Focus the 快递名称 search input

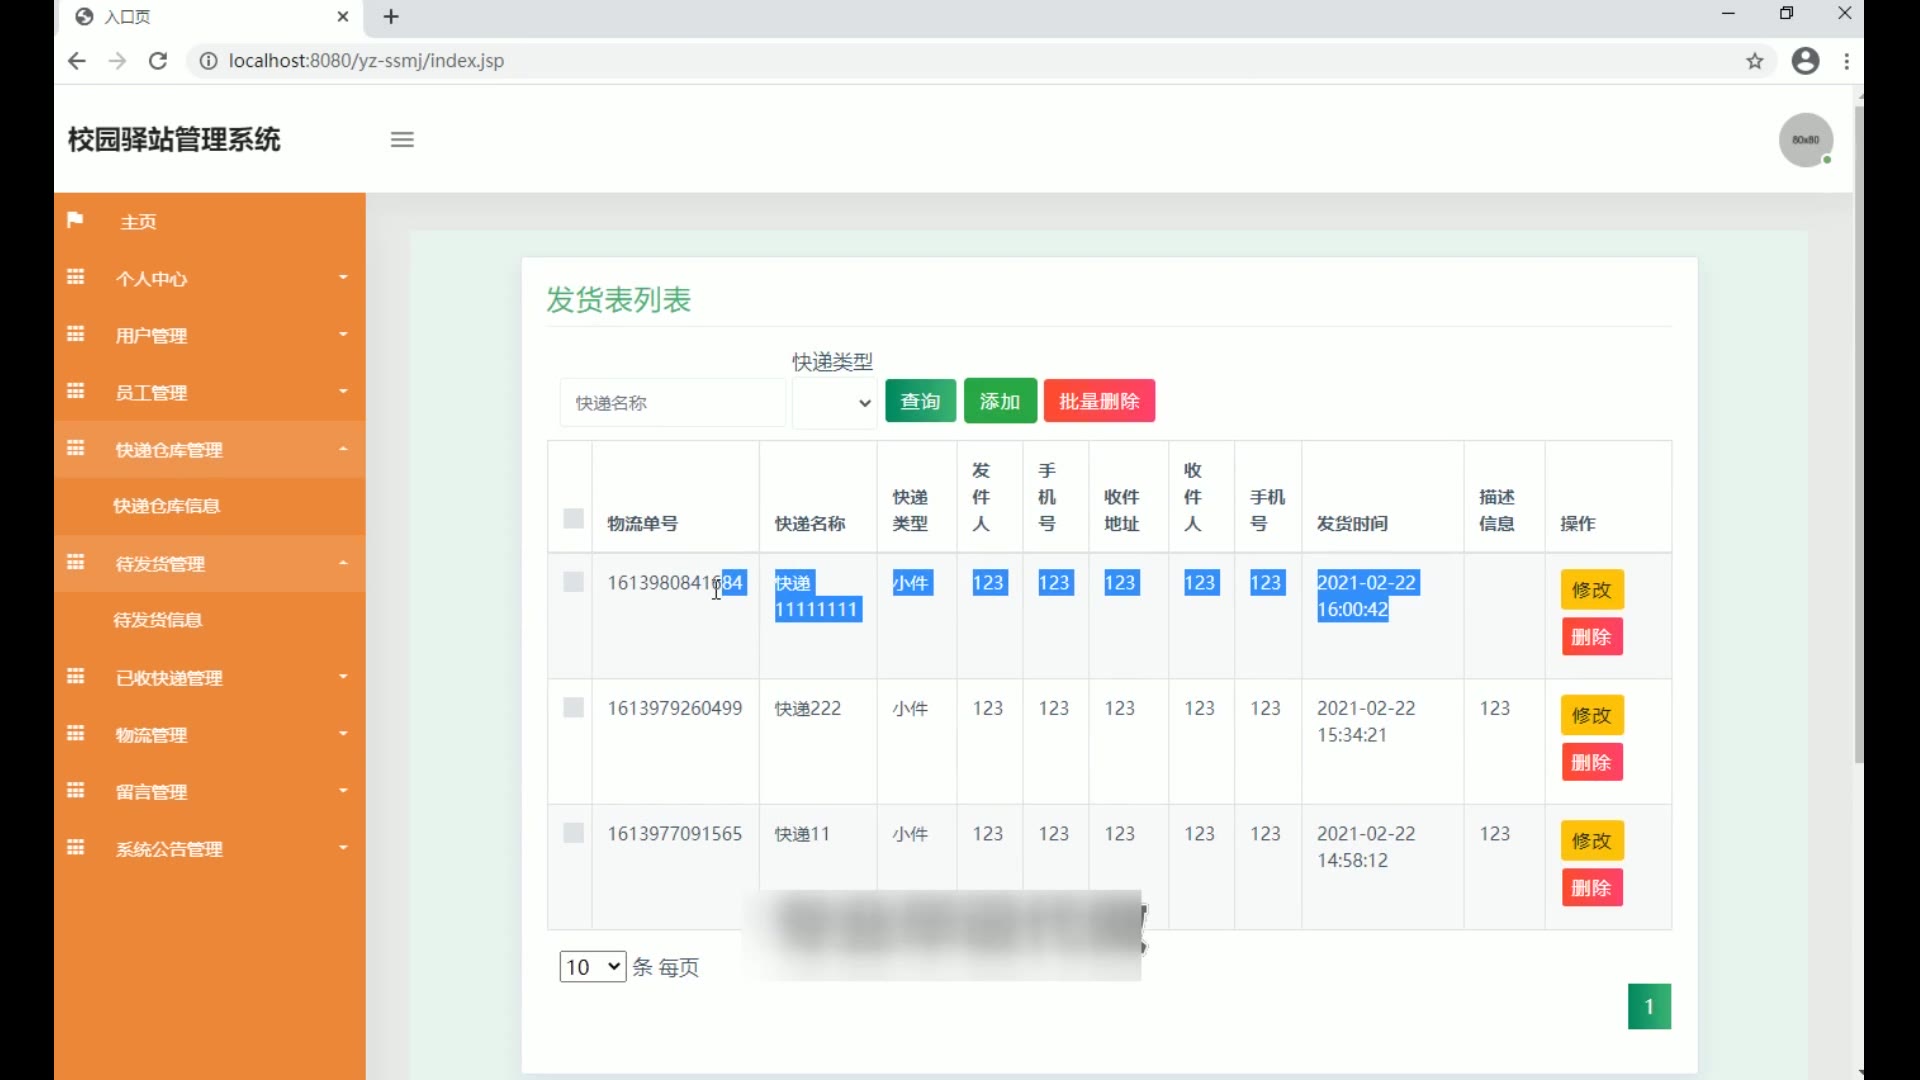coord(672,403)
